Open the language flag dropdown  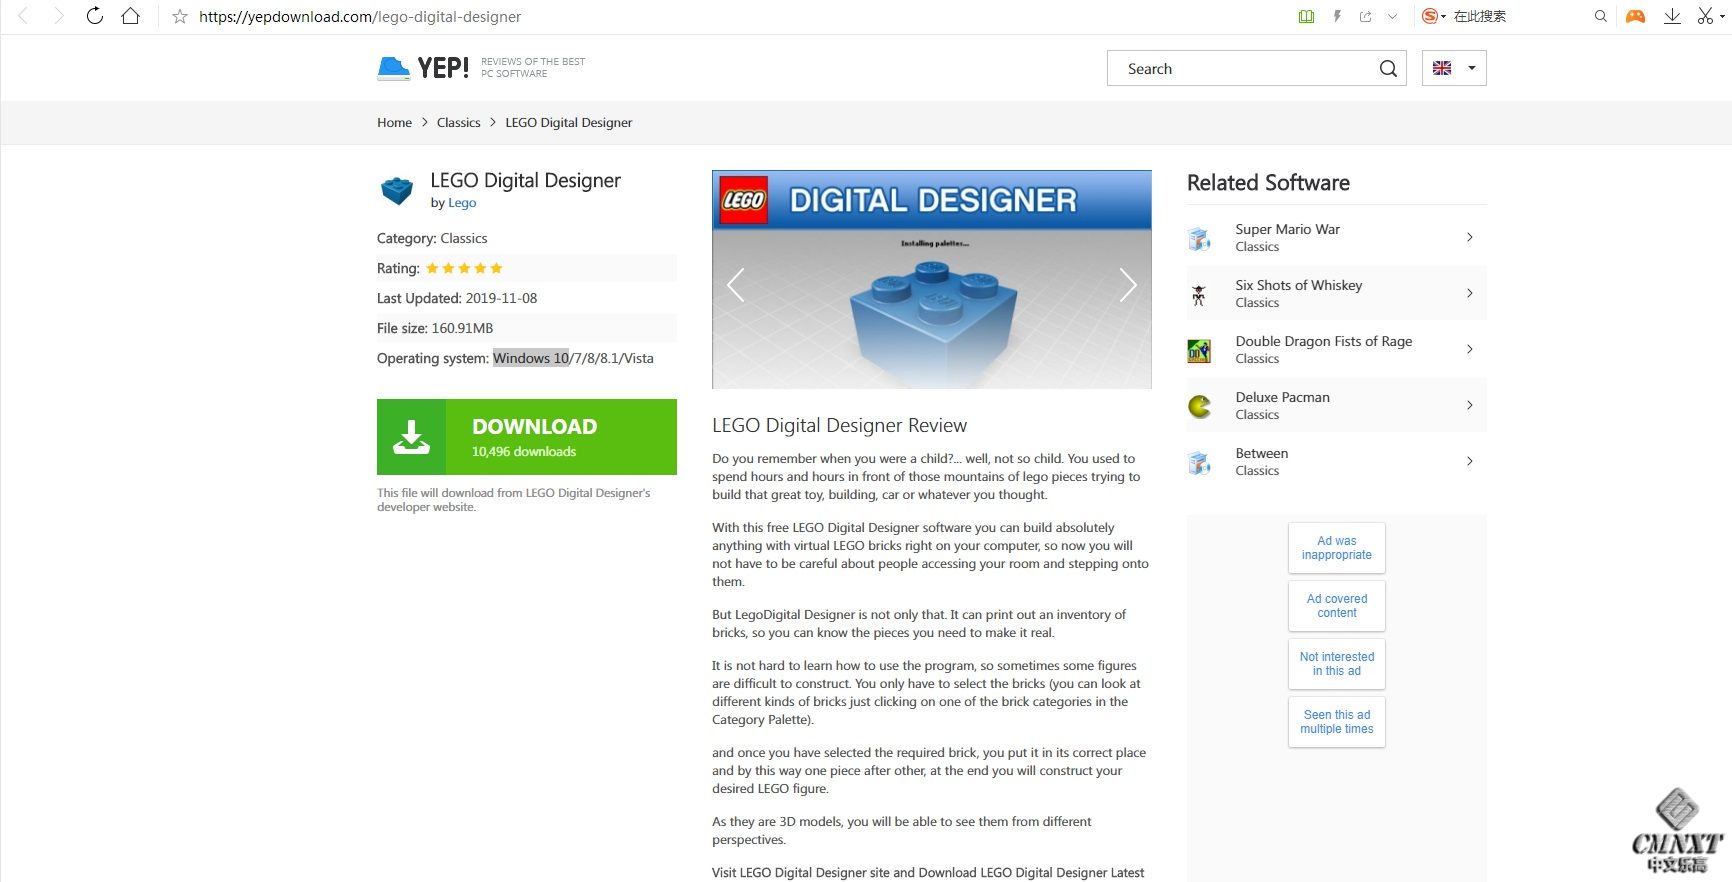(1454, 68)
